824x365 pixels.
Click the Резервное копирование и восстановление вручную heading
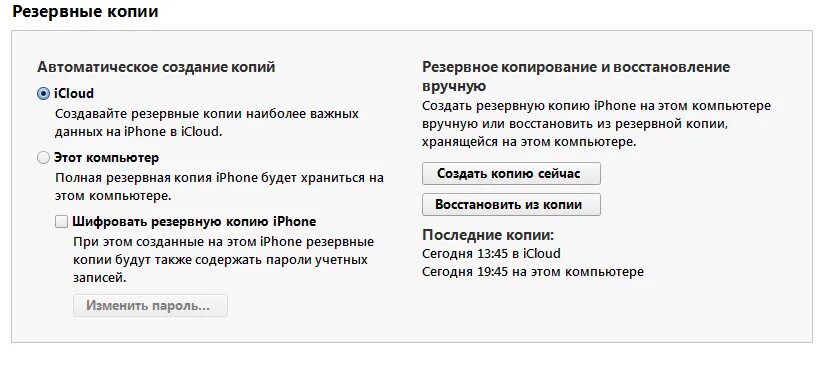(576, 76)
